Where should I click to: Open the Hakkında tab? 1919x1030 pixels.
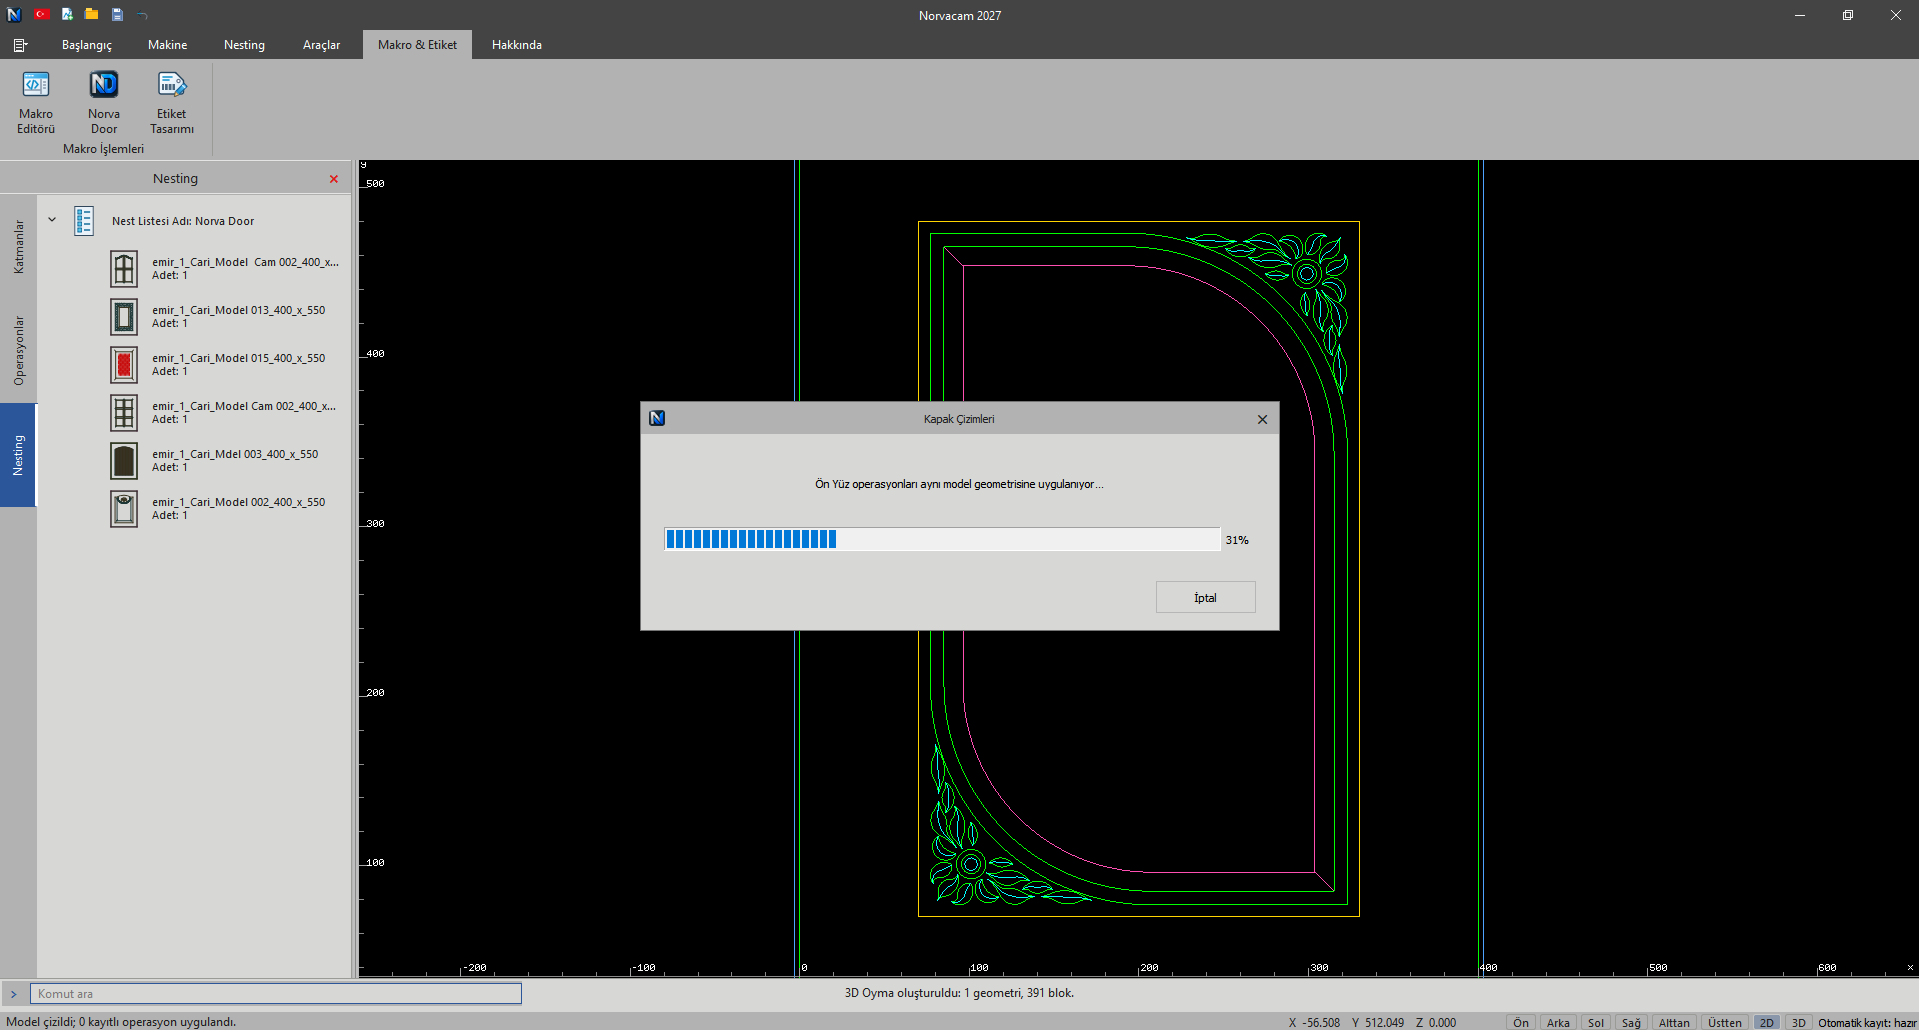click(x=517, y=45)
